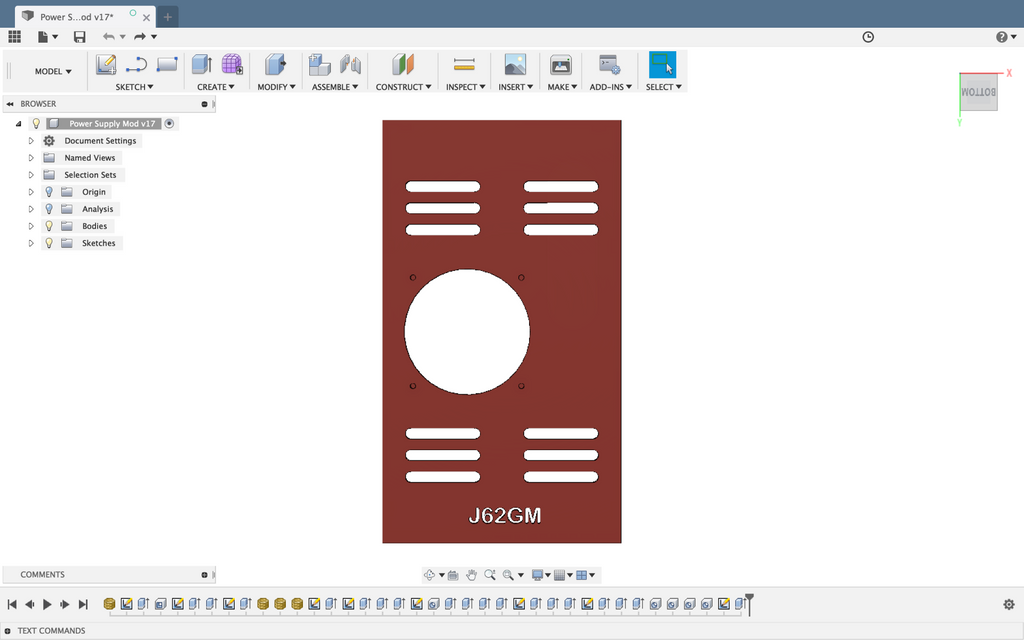Click the Create Form purple icon
1024x640 pixels.
[x=232, y=65]
